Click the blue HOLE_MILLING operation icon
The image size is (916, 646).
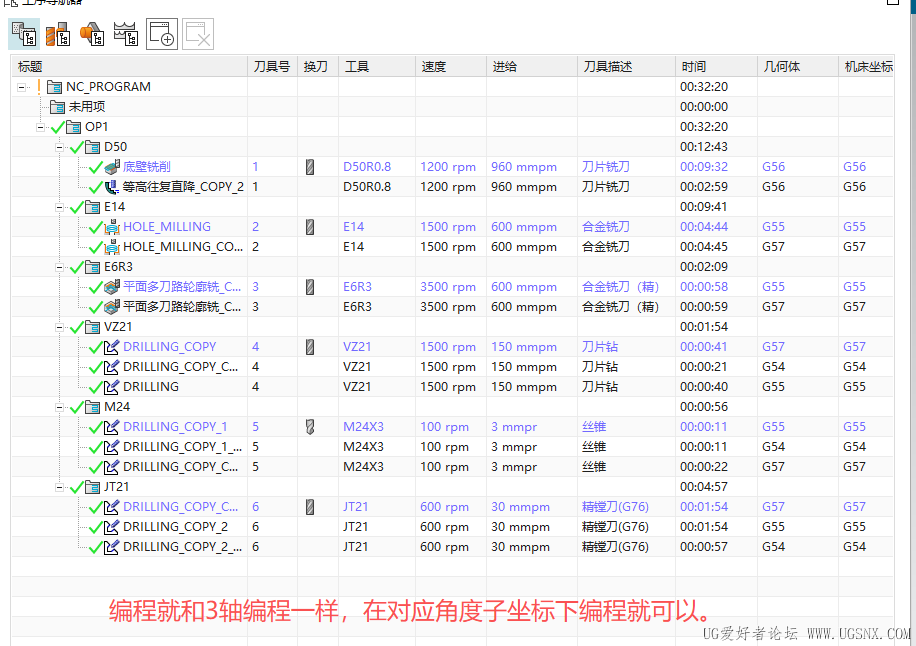(112, 227)
